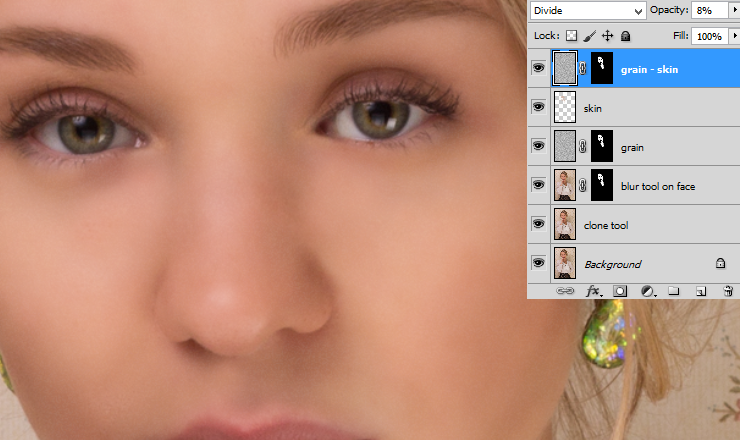Hide the grain layer

pos(538,146)
